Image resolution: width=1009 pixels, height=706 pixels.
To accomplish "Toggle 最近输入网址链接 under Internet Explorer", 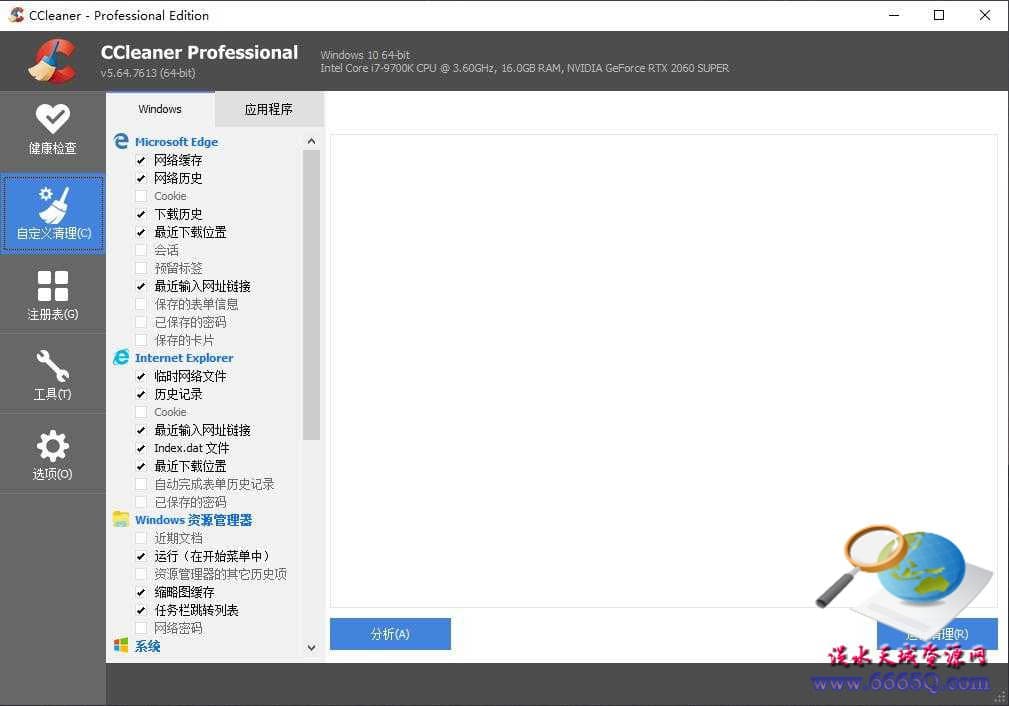I will click(x=141, y=430).
